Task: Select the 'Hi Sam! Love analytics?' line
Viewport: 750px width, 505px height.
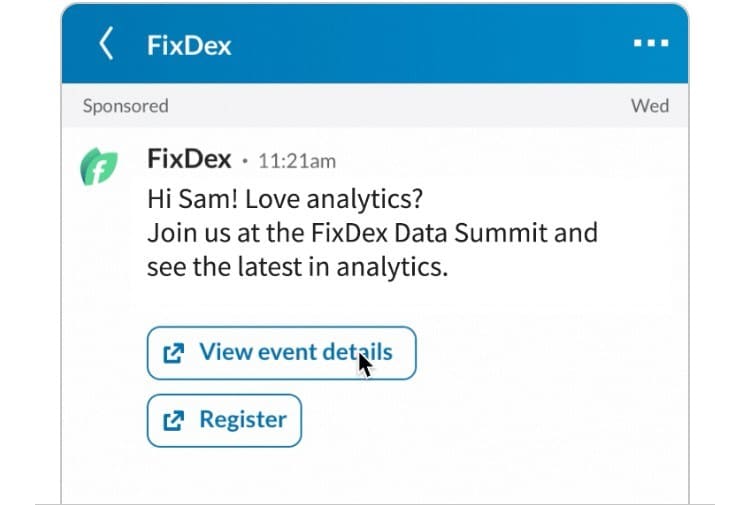Action: 285,199
